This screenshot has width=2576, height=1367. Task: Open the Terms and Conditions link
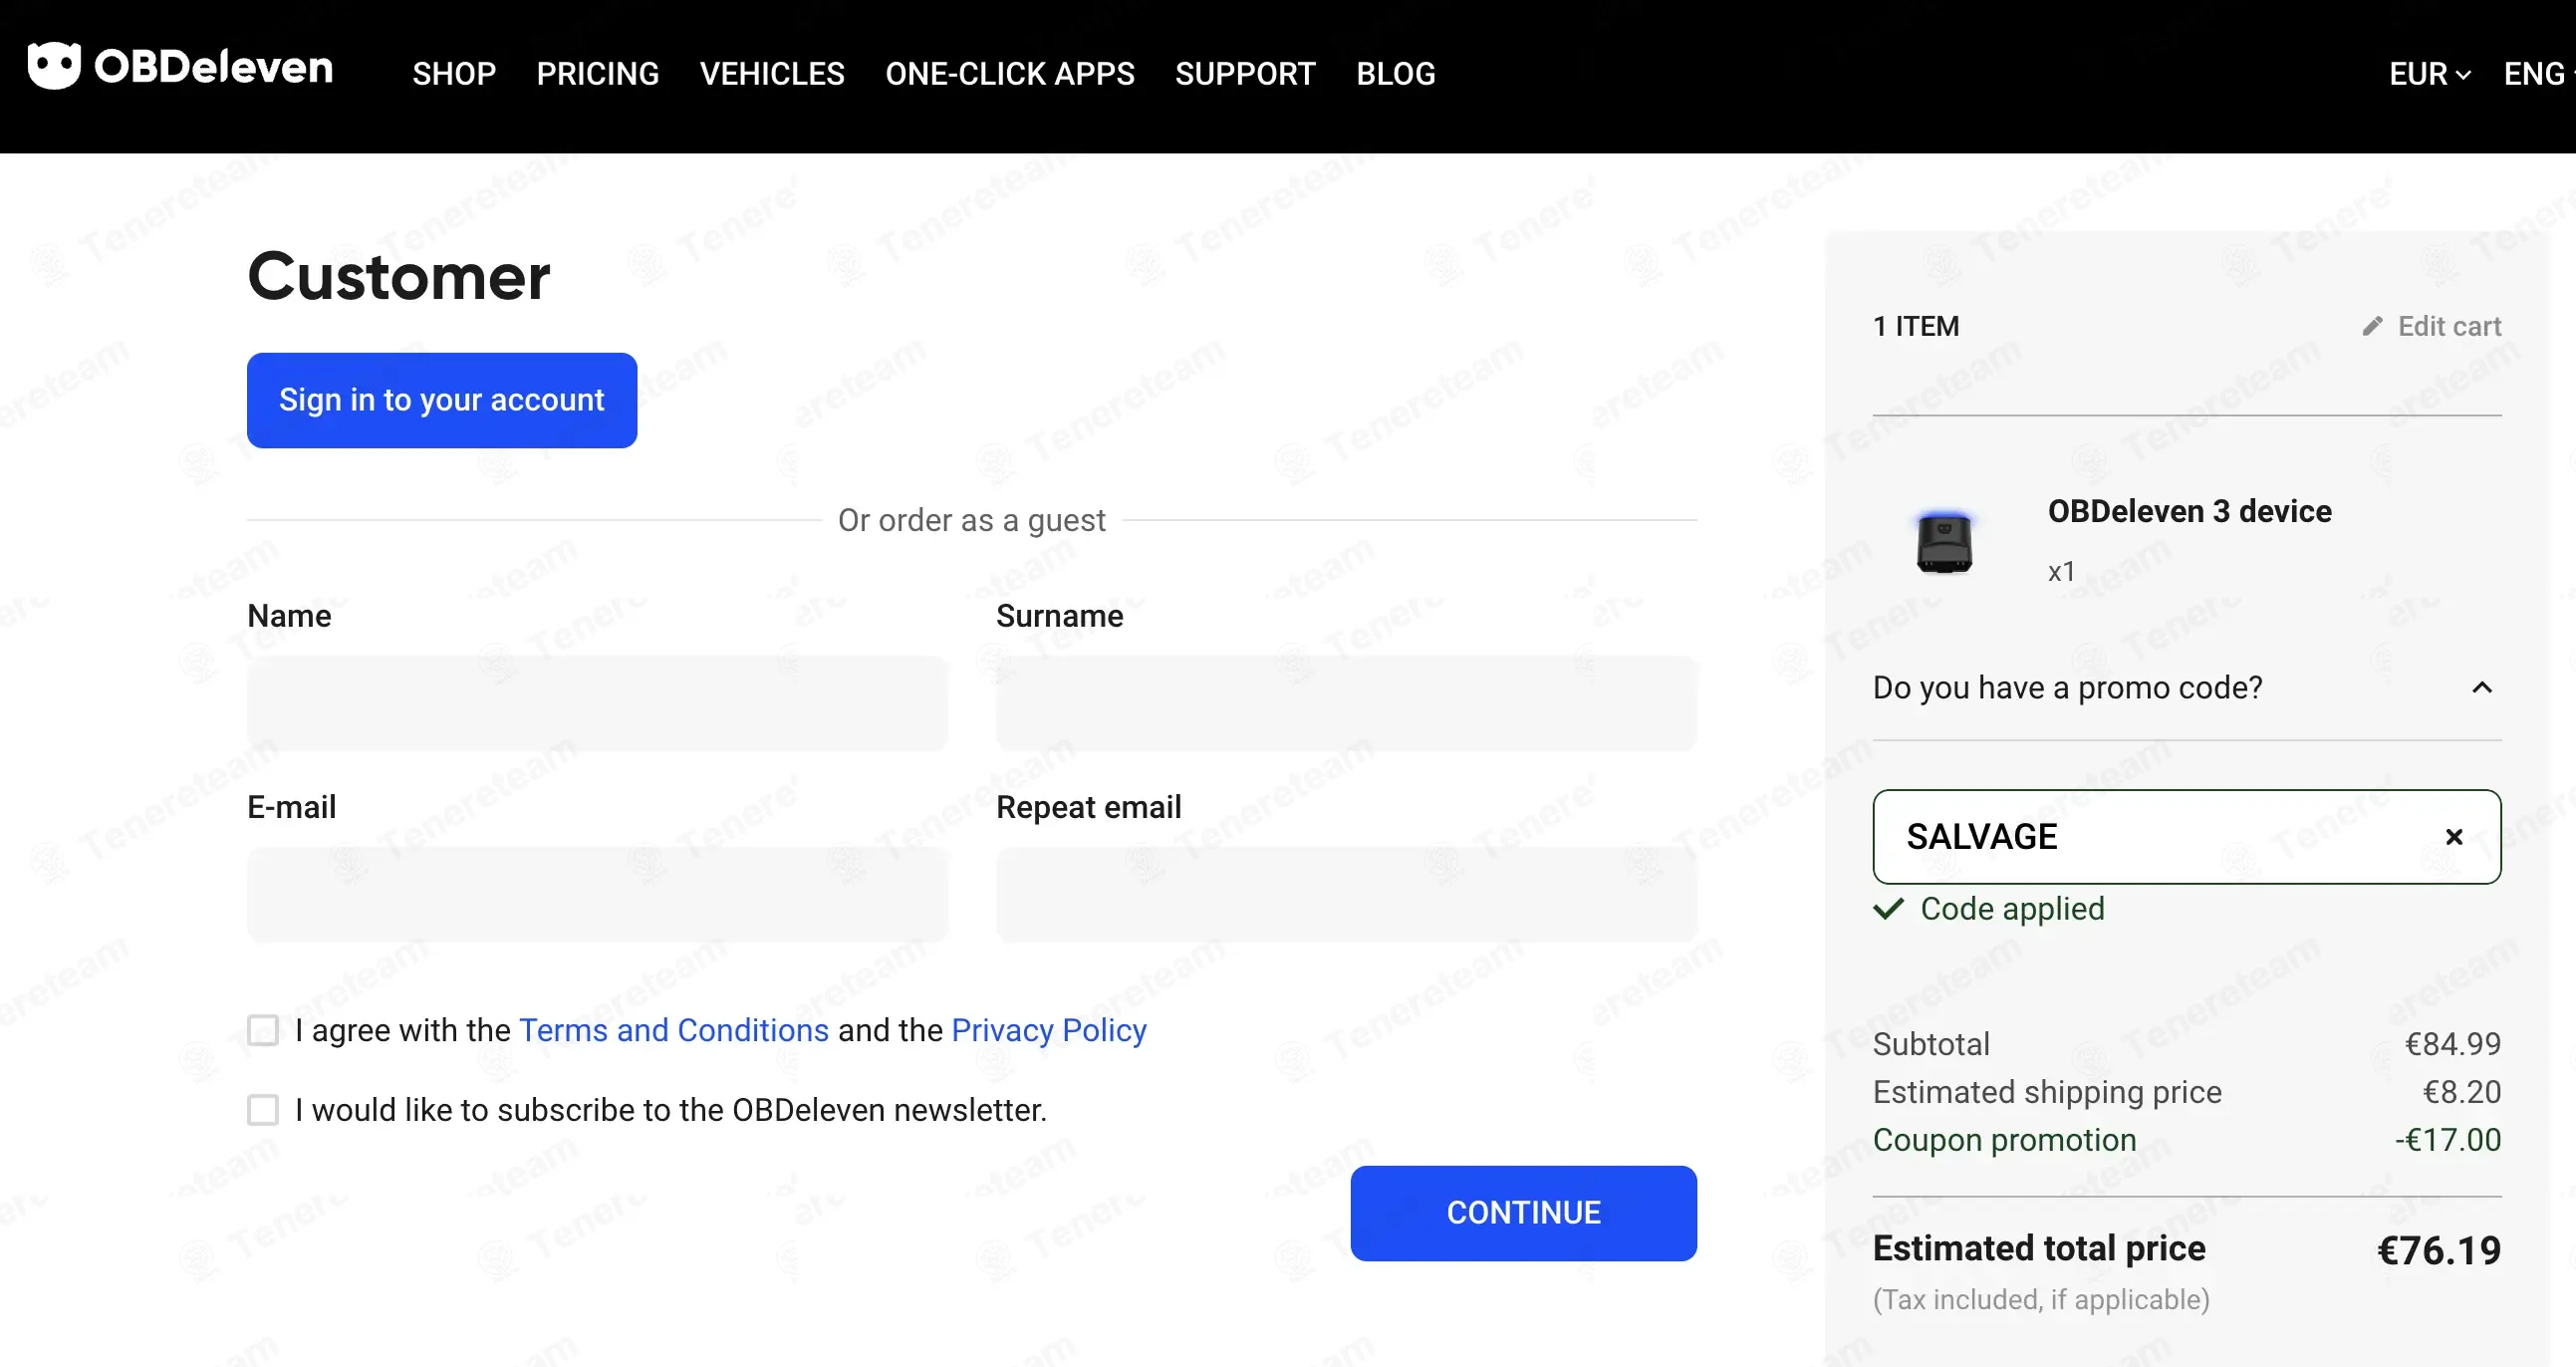(x=674, y=1030)
